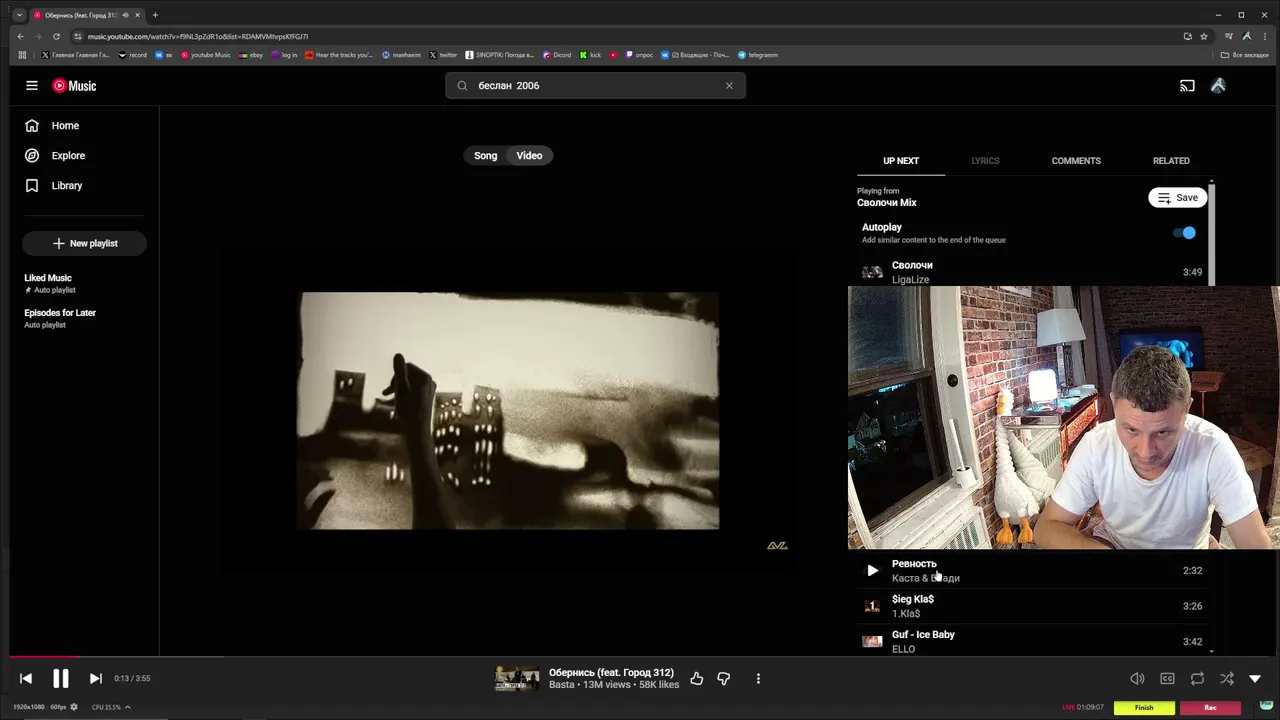
Task: Reload the current page
Action: point(56,37)
